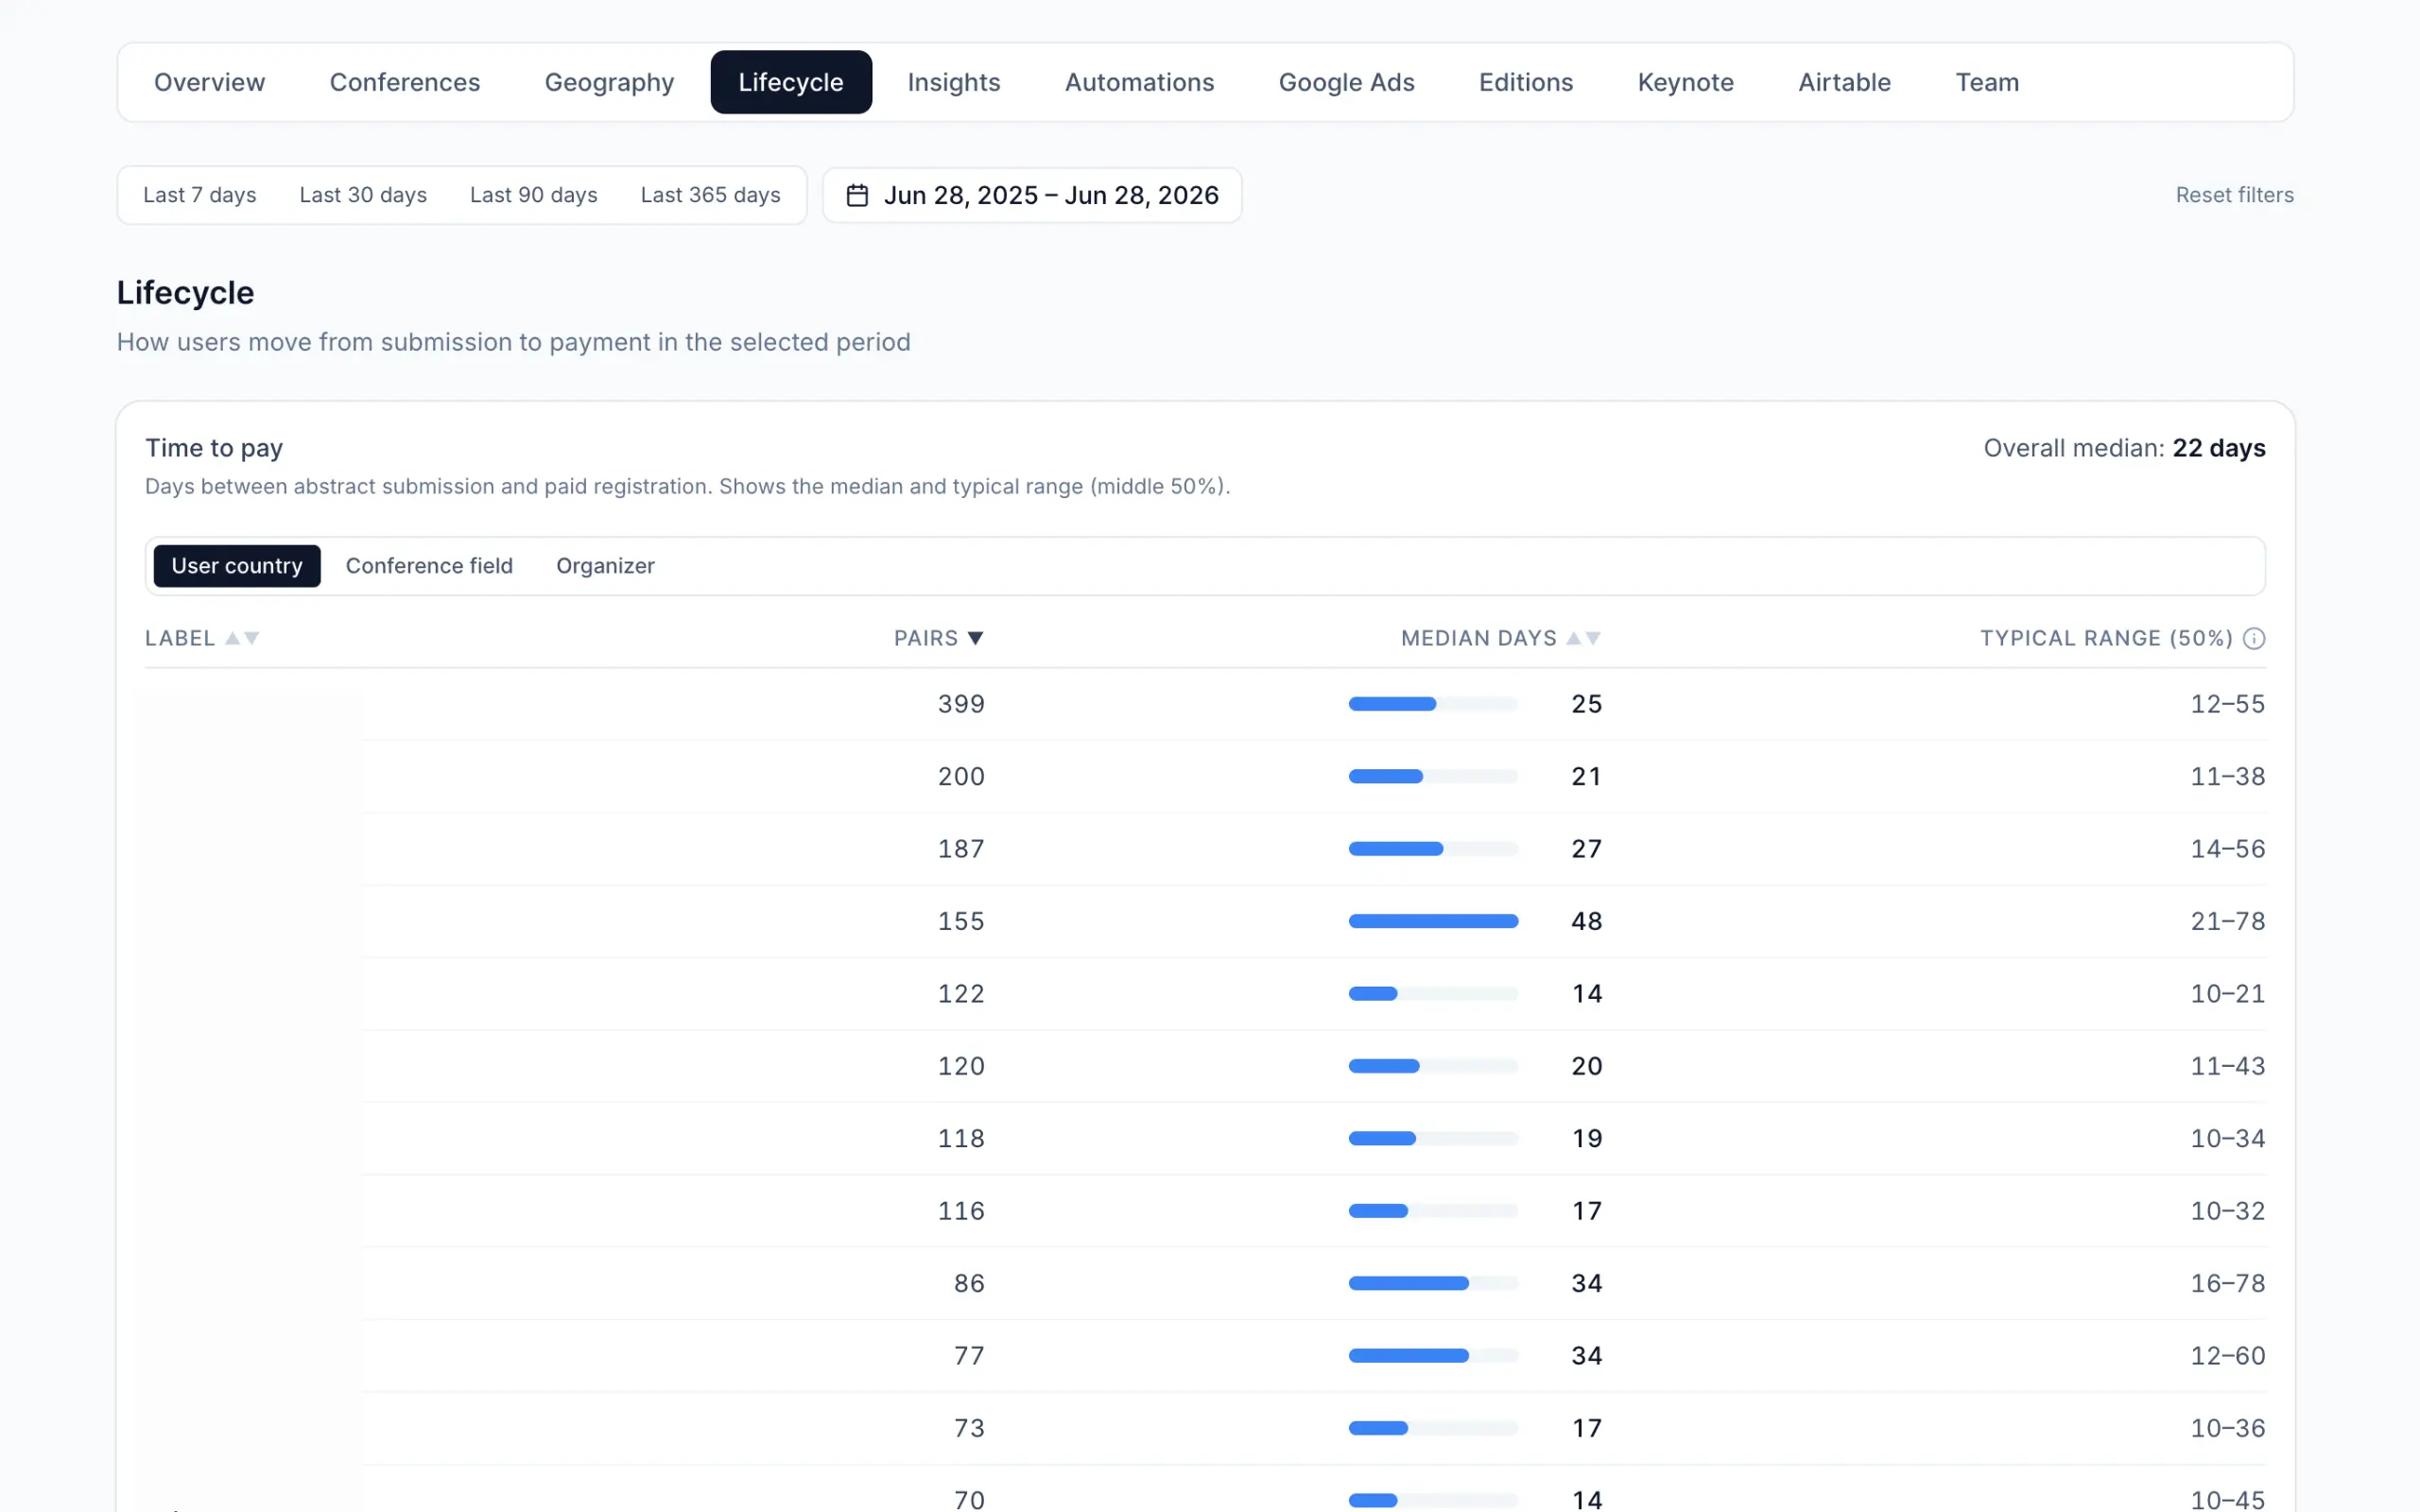Click the typical range 10–36
Screen dimensions: 2420x1512
(x=2228, y=1428)
